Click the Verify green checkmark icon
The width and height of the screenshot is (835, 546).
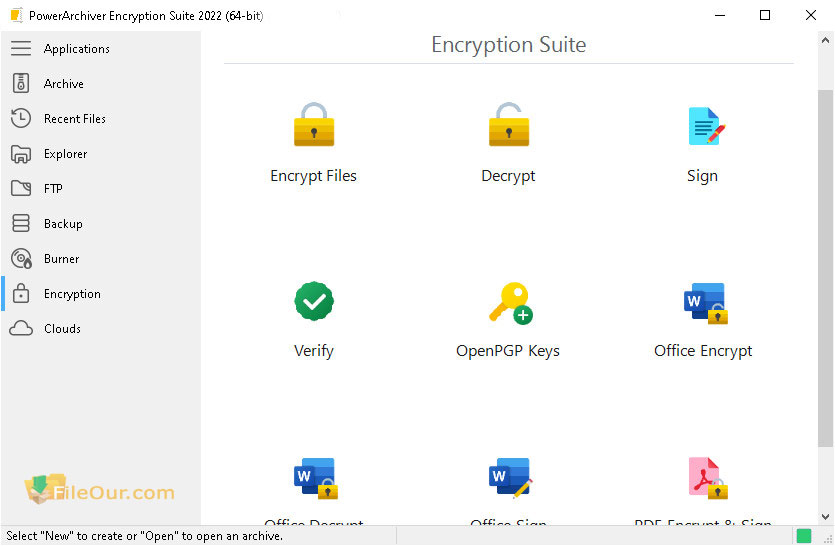click(x=313, y=301)
